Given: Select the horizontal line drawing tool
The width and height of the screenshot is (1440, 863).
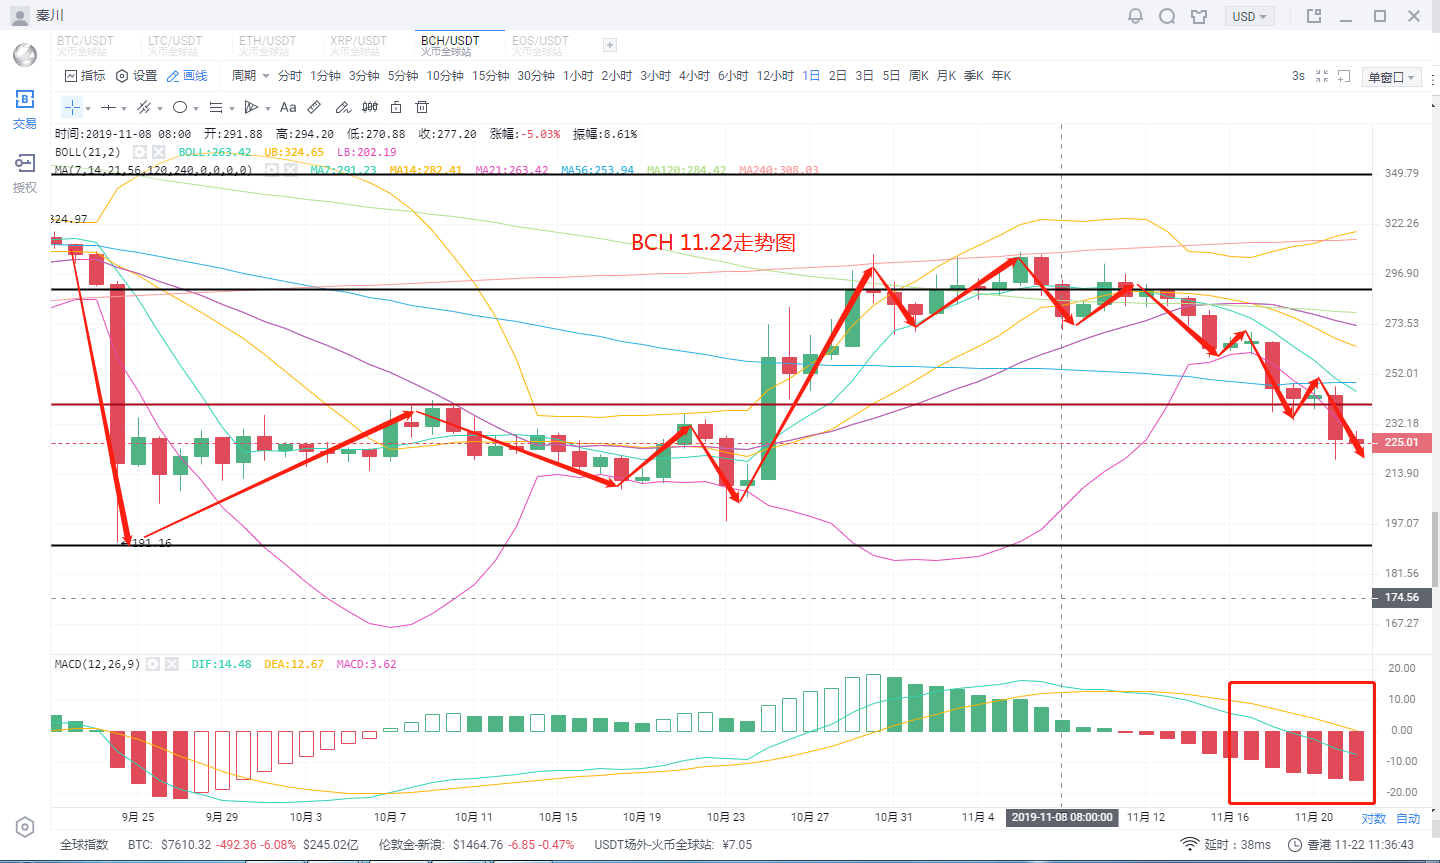Looking at the screenshot, I should (108, 107).
